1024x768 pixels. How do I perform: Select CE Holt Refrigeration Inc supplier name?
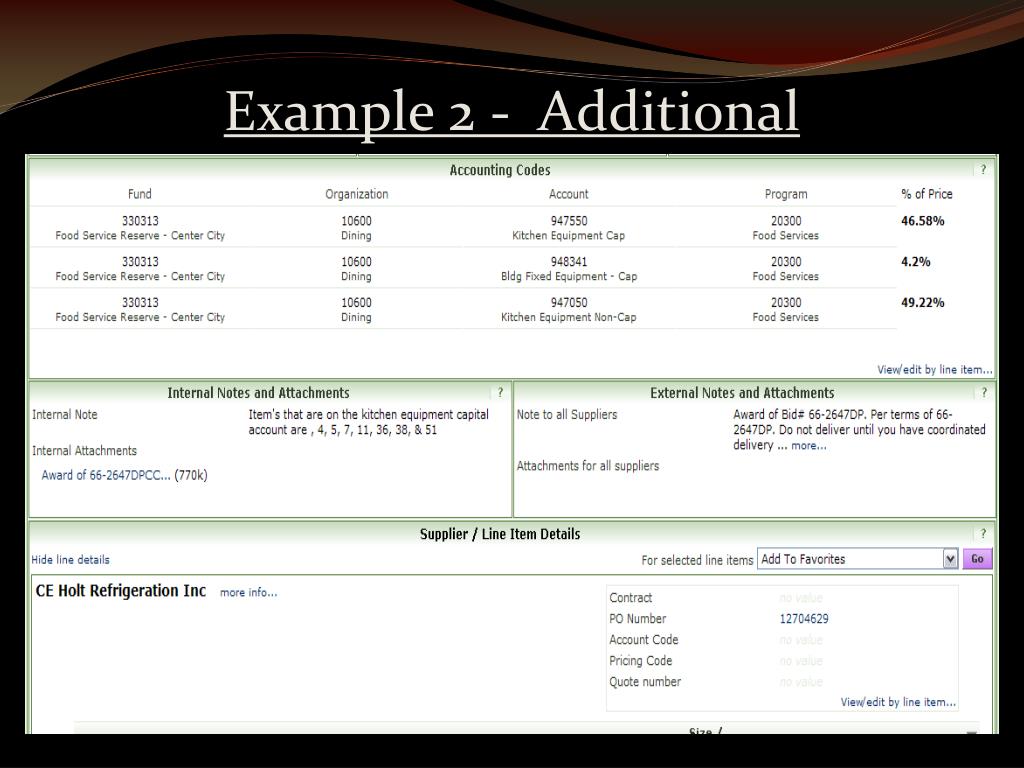121,591
